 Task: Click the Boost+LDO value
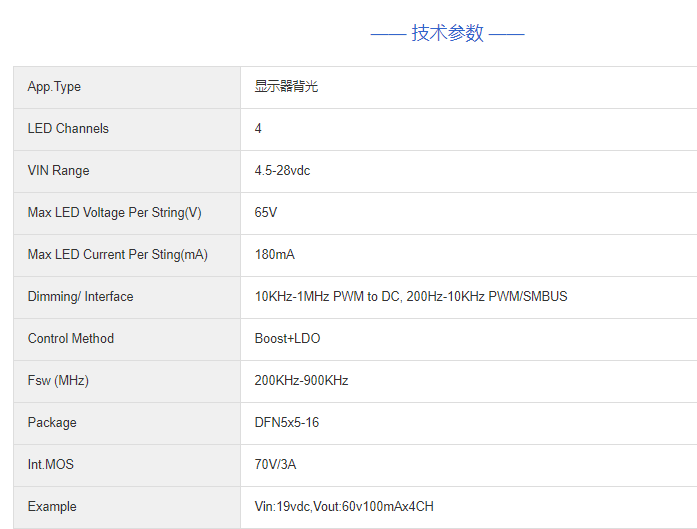point(287,339)
